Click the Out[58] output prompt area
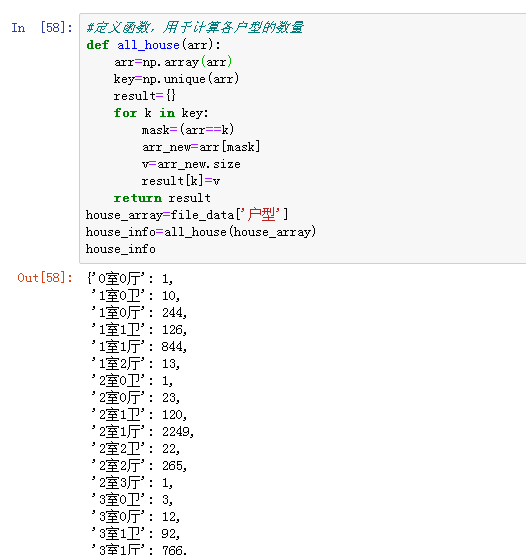Image resolution: width=526 pixels, height=555 pixels. click(45, 278)
